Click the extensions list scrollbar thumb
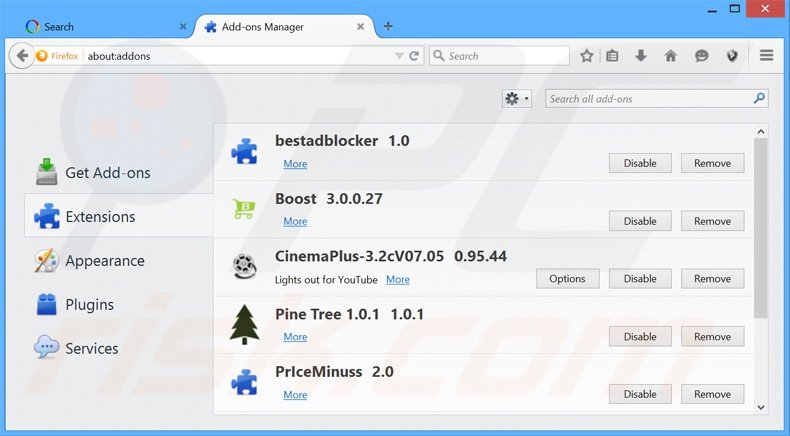 pyautogui.click(x=761, y=228)
